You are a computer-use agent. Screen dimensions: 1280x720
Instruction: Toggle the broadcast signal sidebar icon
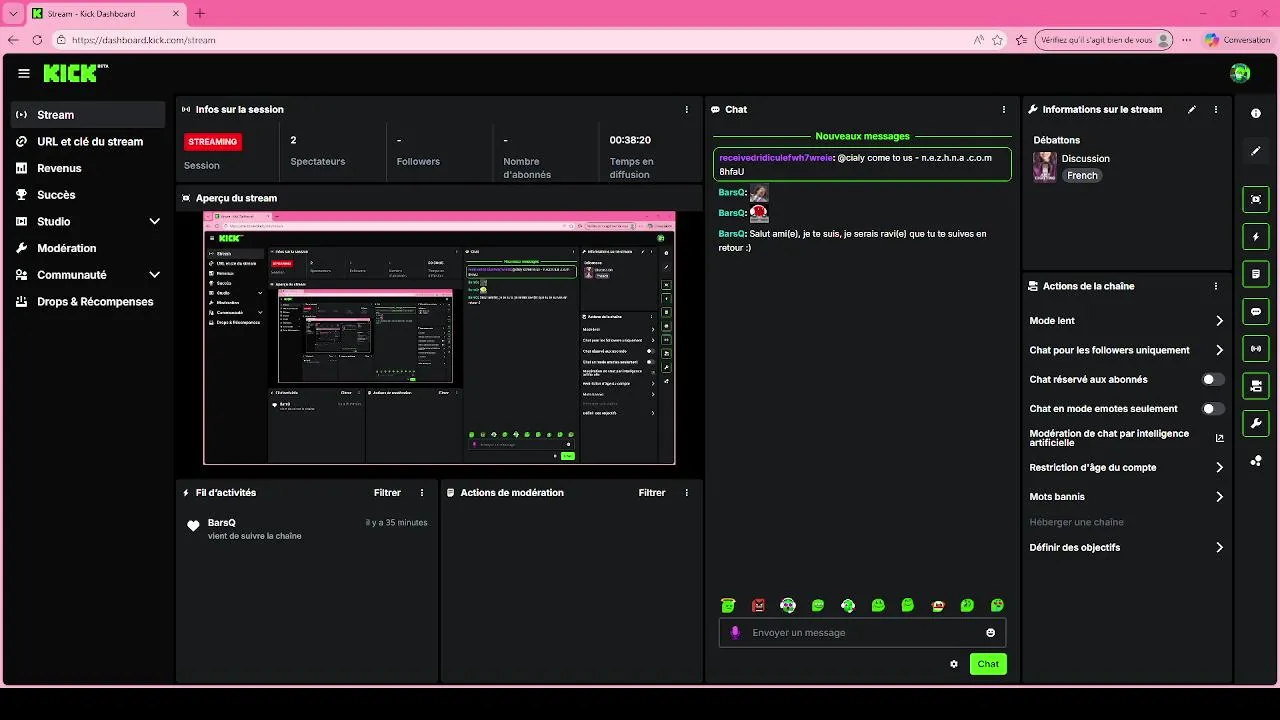tap(1256, 349)
